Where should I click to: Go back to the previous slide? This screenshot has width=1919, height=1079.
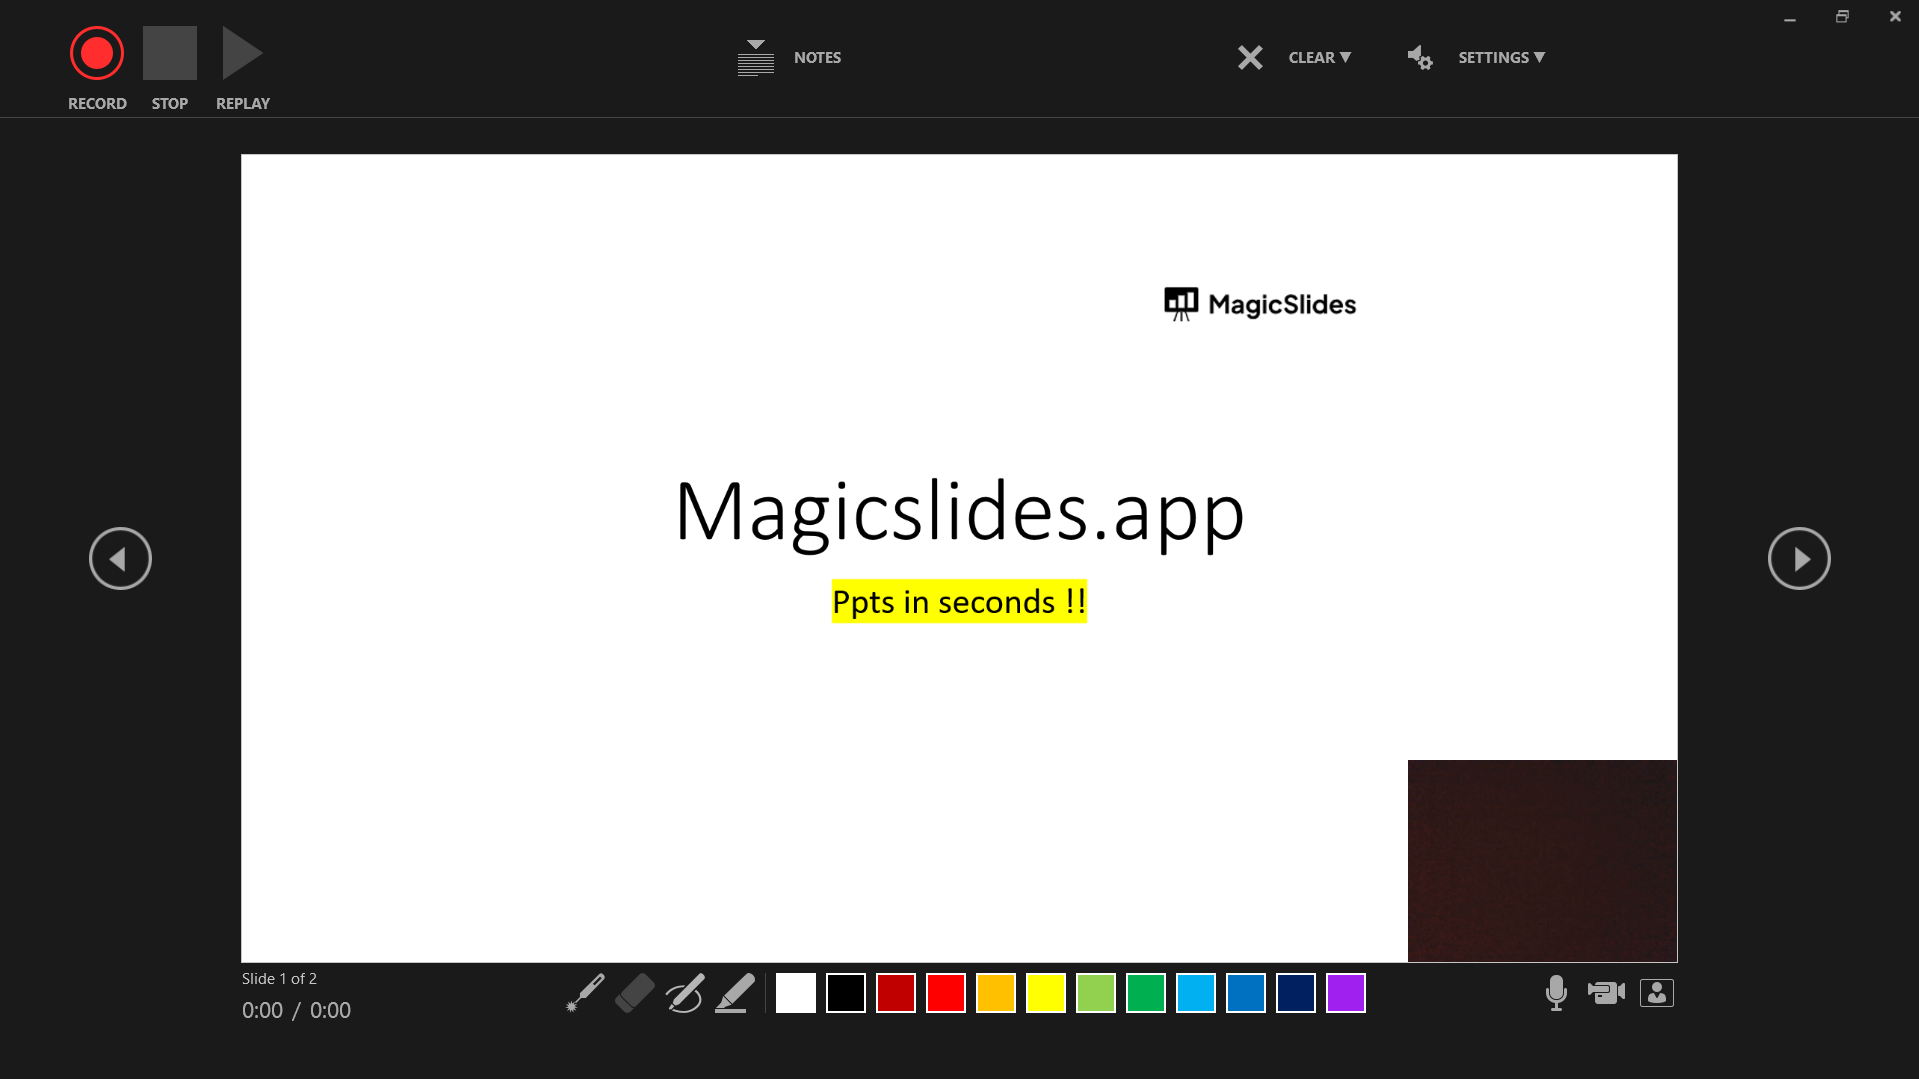click(120, 558)
